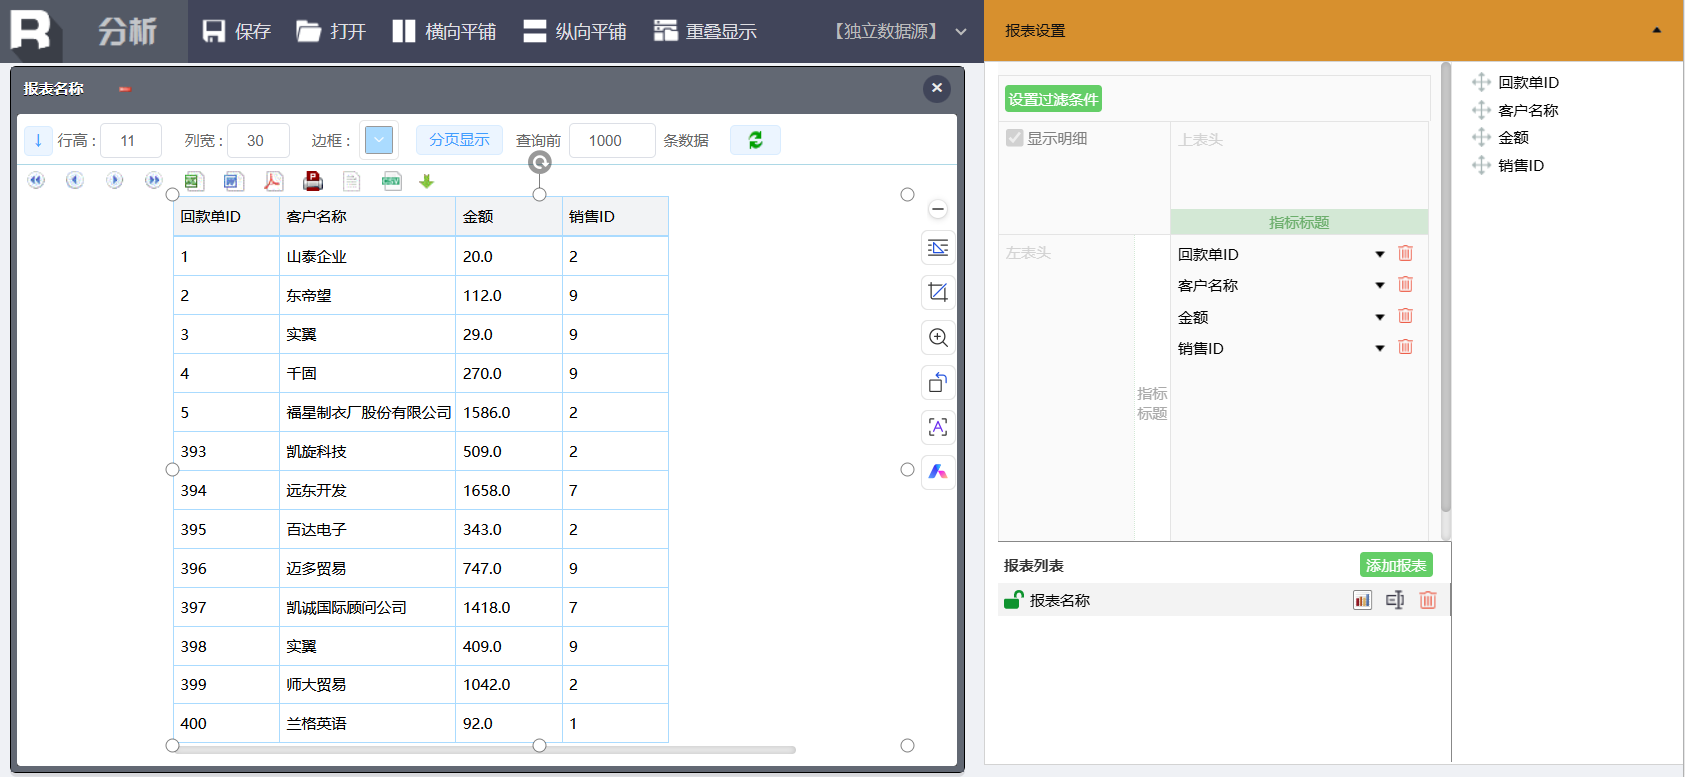Collapse the 报表设置 panel
This screenshot has width=1685, height=777.
1656,30
